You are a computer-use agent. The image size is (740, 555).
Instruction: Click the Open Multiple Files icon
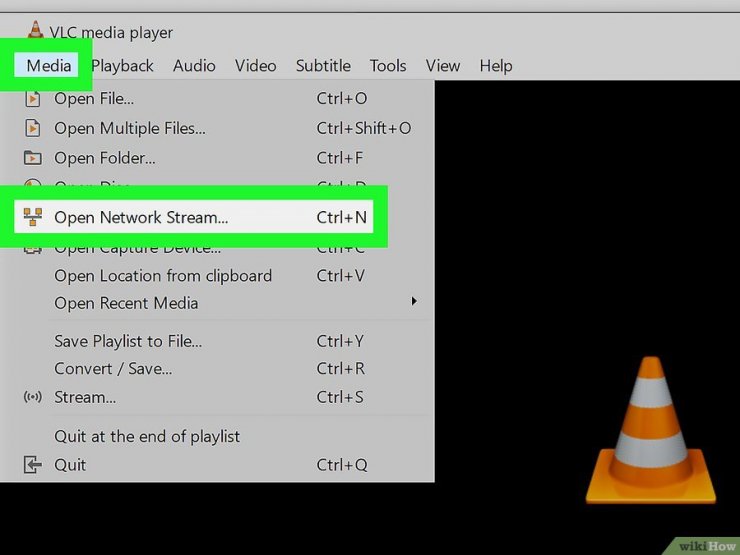coord(33,128)
